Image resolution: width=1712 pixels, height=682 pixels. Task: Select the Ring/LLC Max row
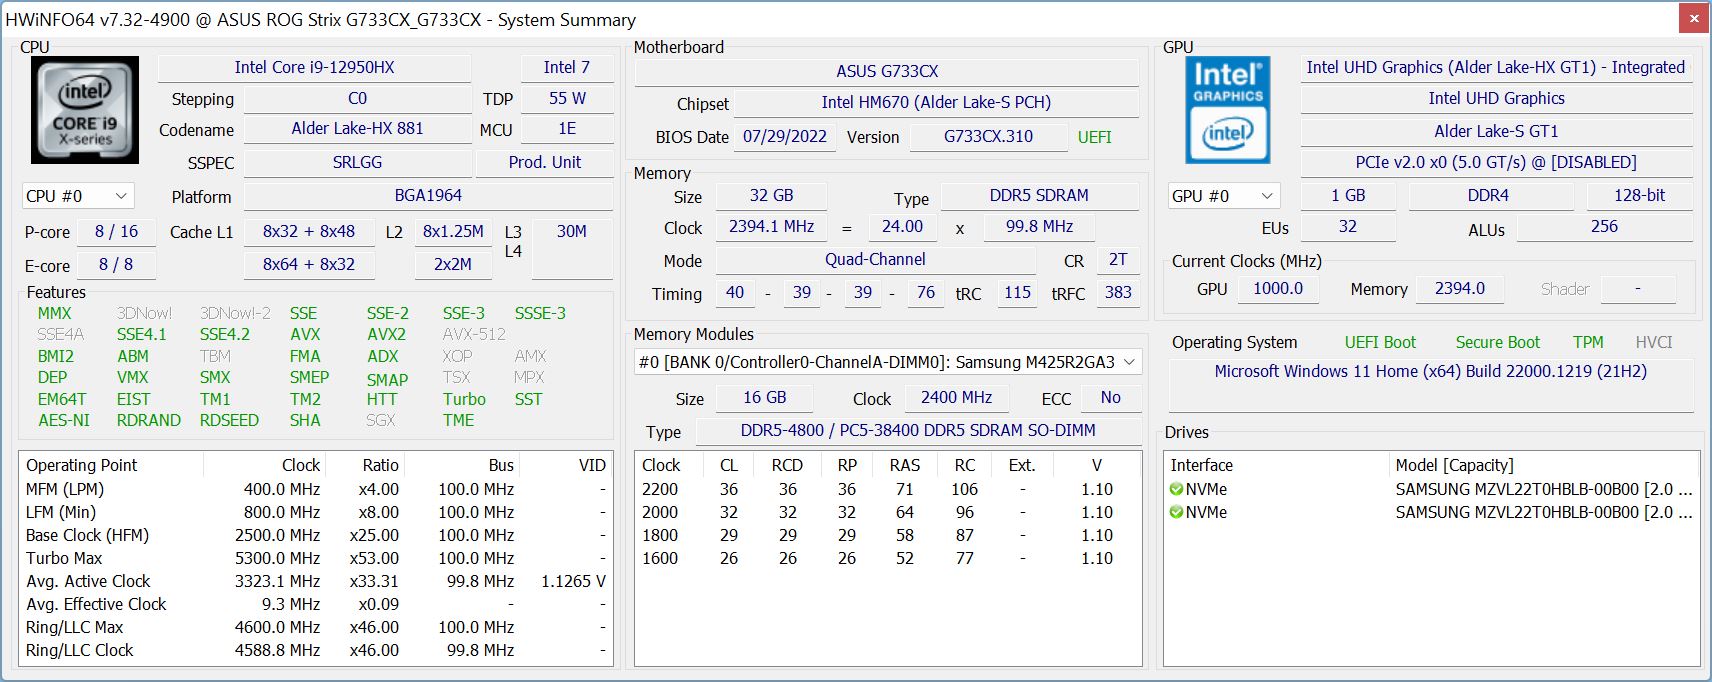[316, 627]
